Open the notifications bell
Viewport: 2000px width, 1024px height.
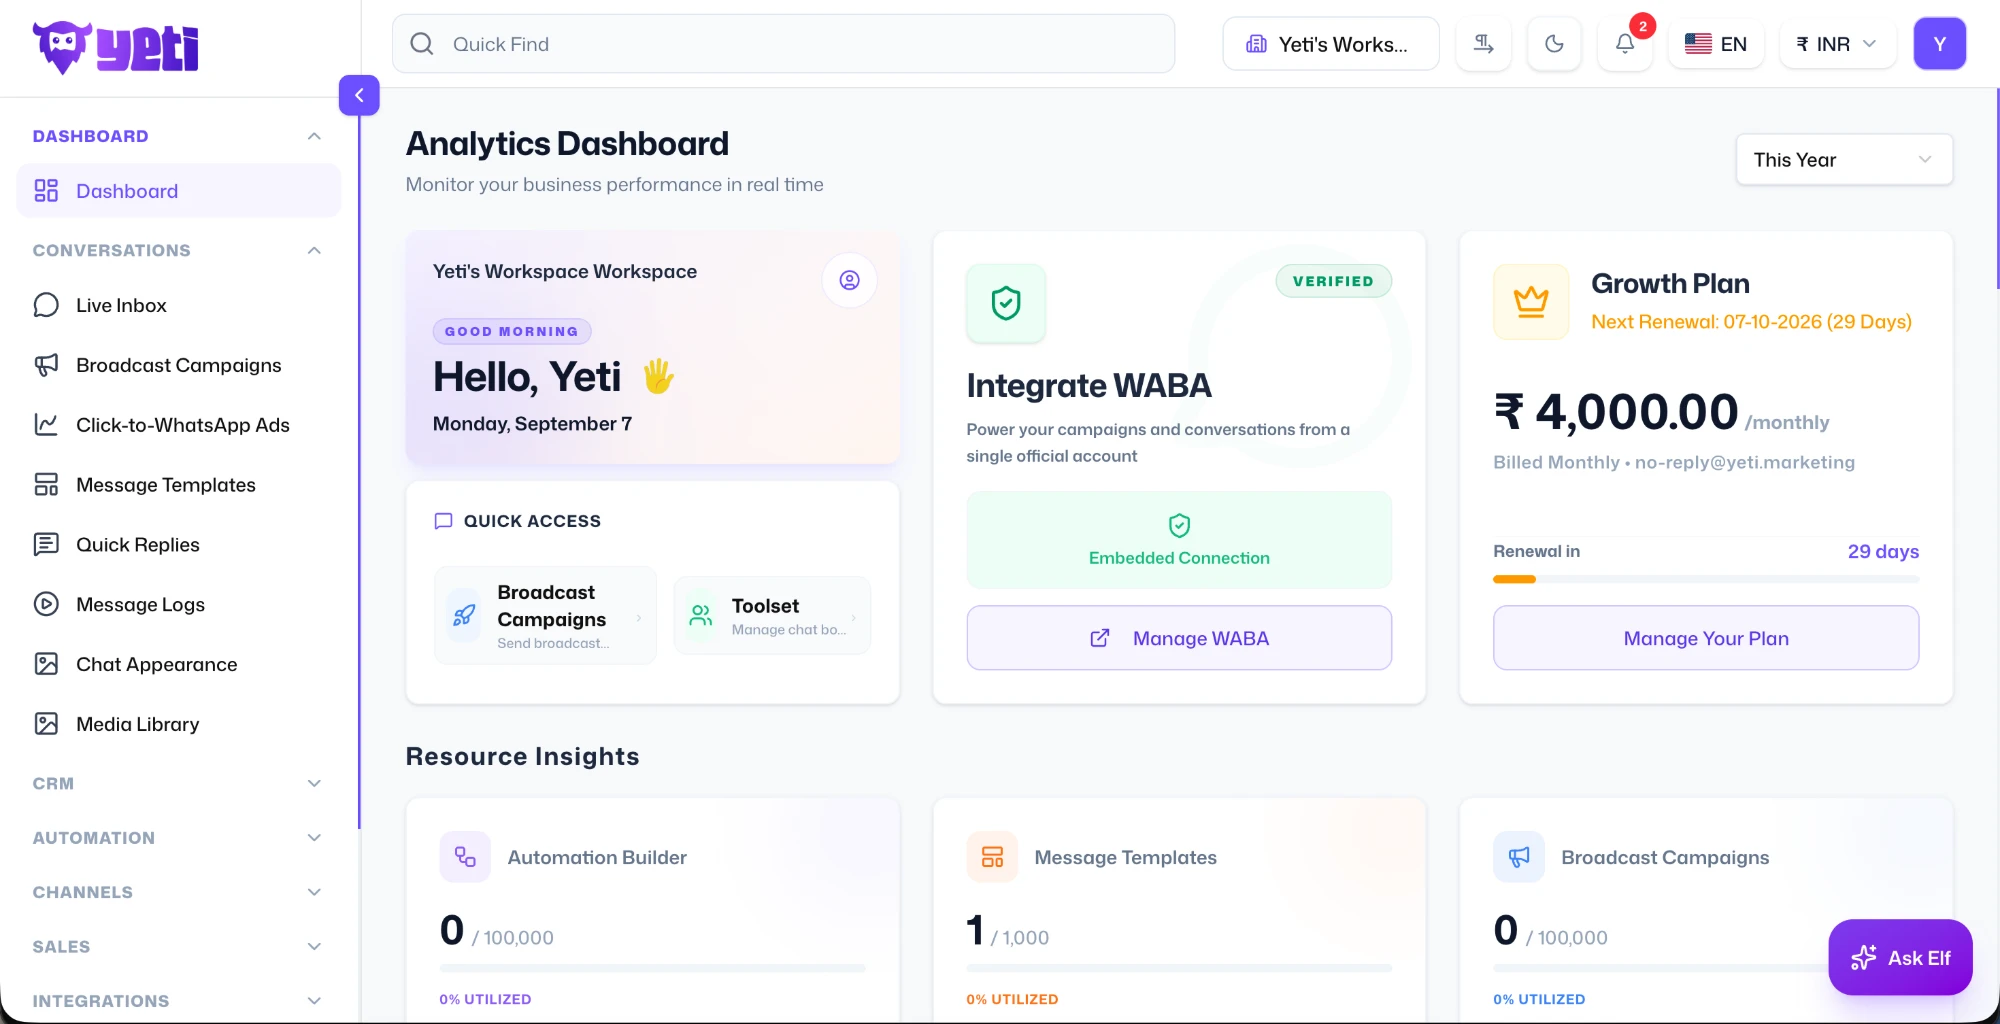(1625, 44)
